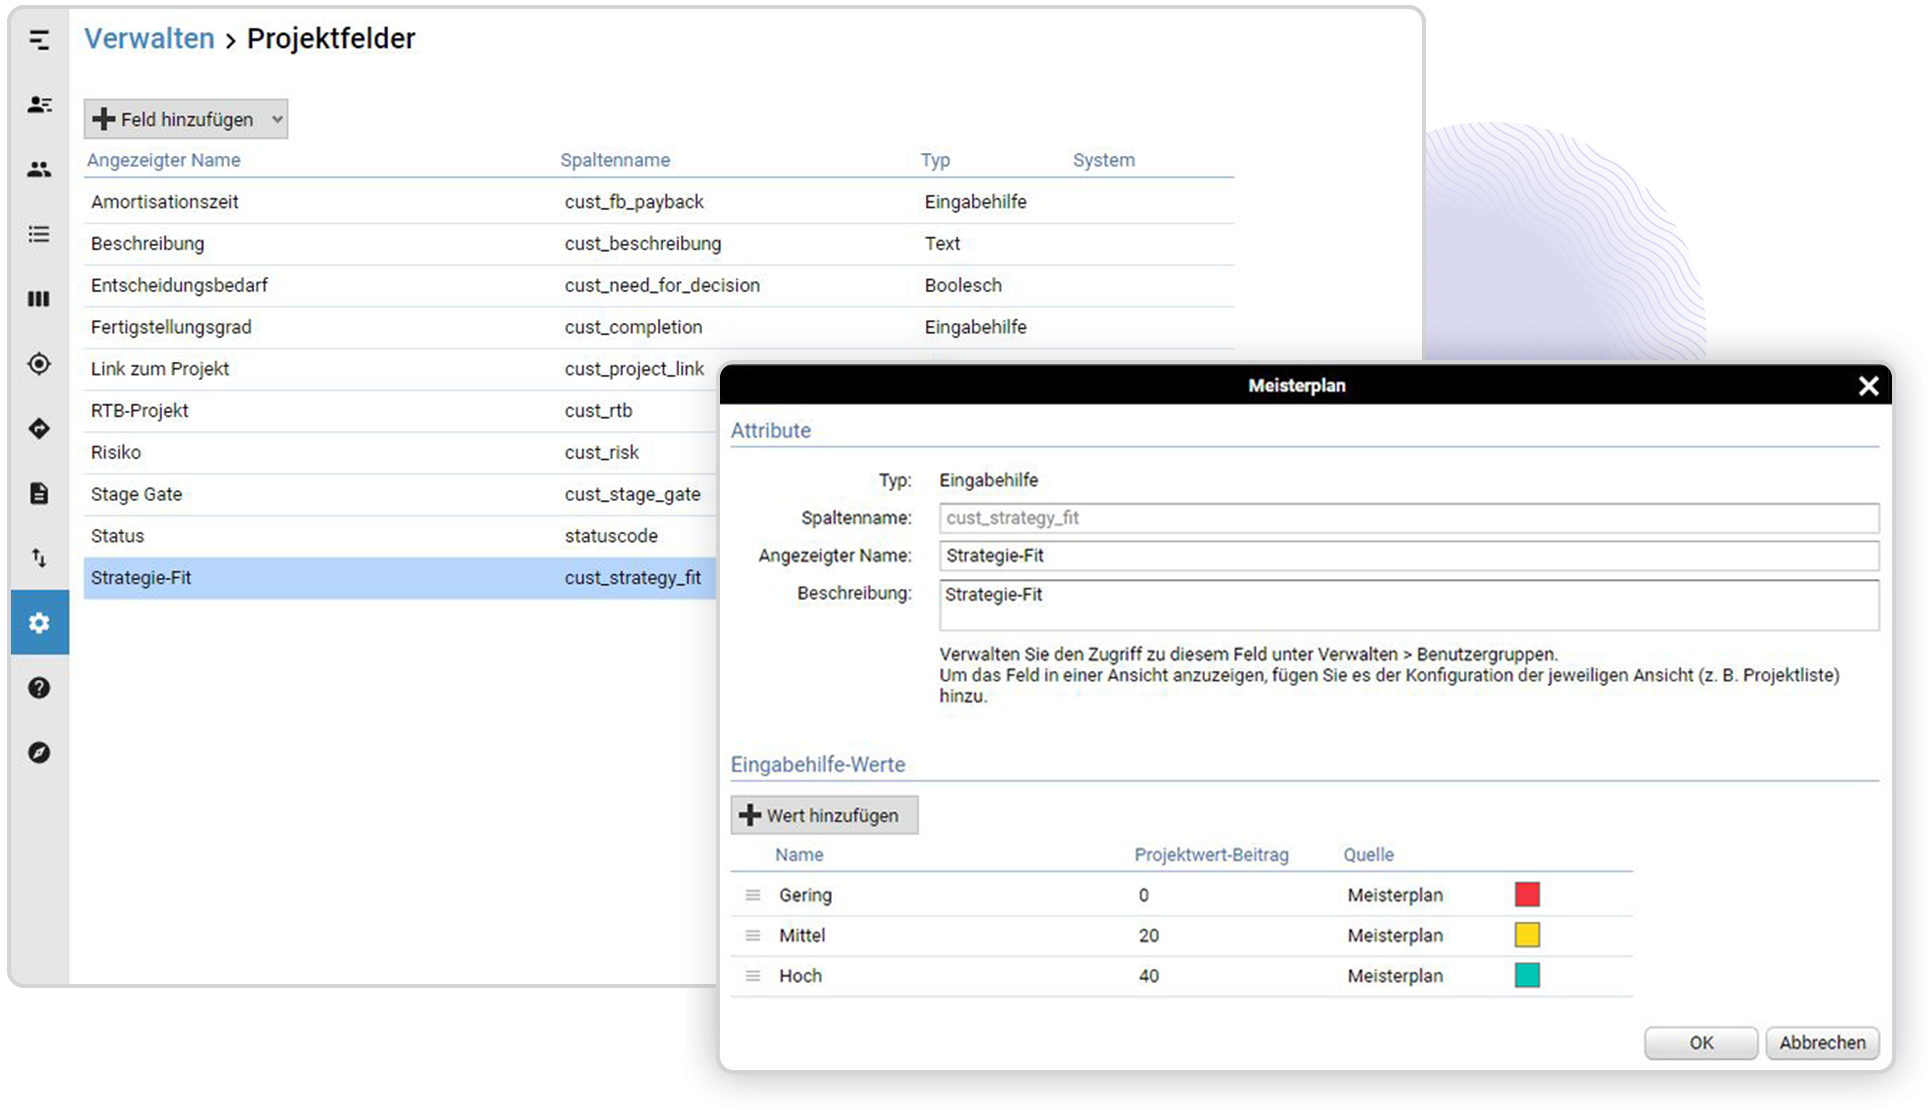Open the document reports sidebar icon
1928x1110 pixels.
pos(39,493)
